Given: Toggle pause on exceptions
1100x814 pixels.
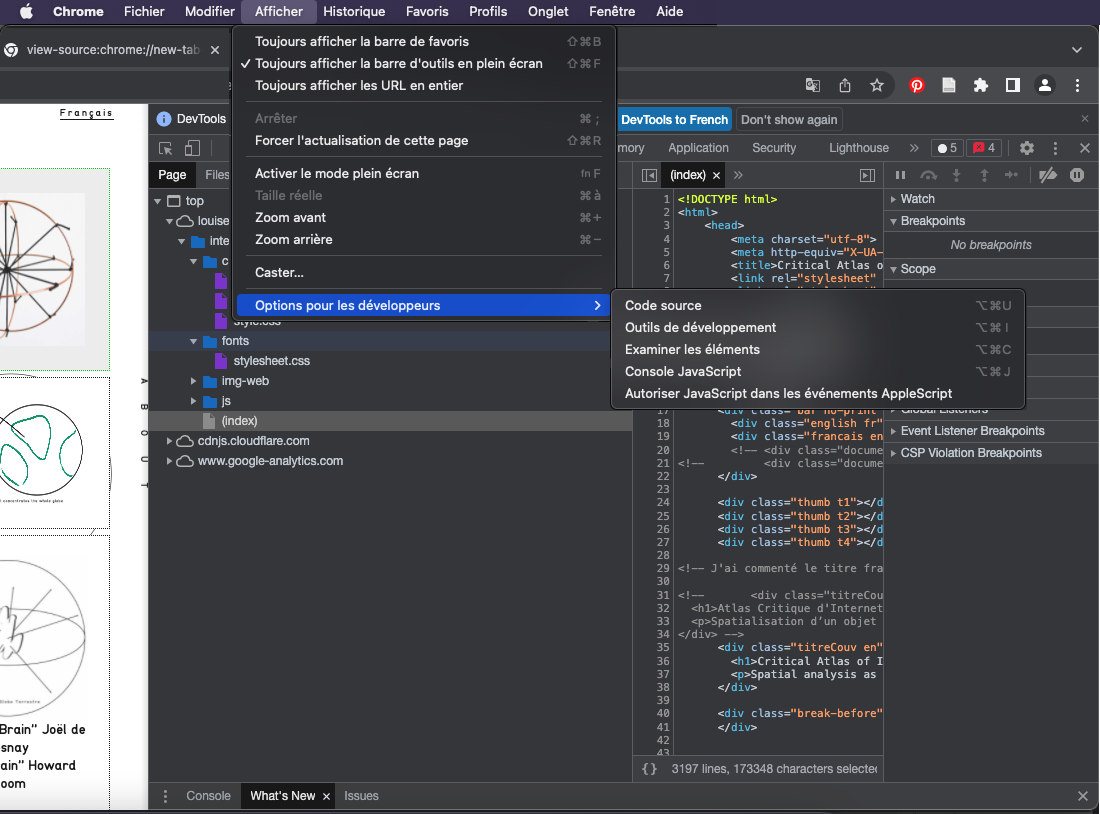Looking at the screenshot, I should [x=1077, y=175].
